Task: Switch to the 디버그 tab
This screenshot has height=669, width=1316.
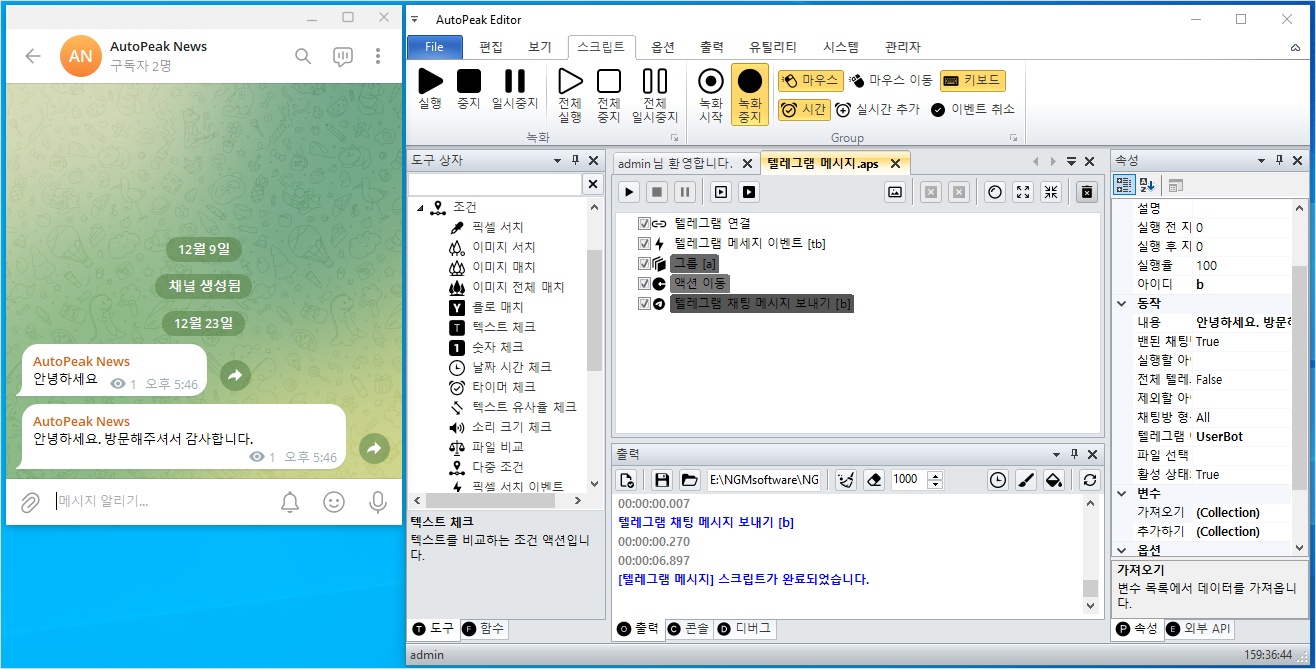Action: point(745,629)
